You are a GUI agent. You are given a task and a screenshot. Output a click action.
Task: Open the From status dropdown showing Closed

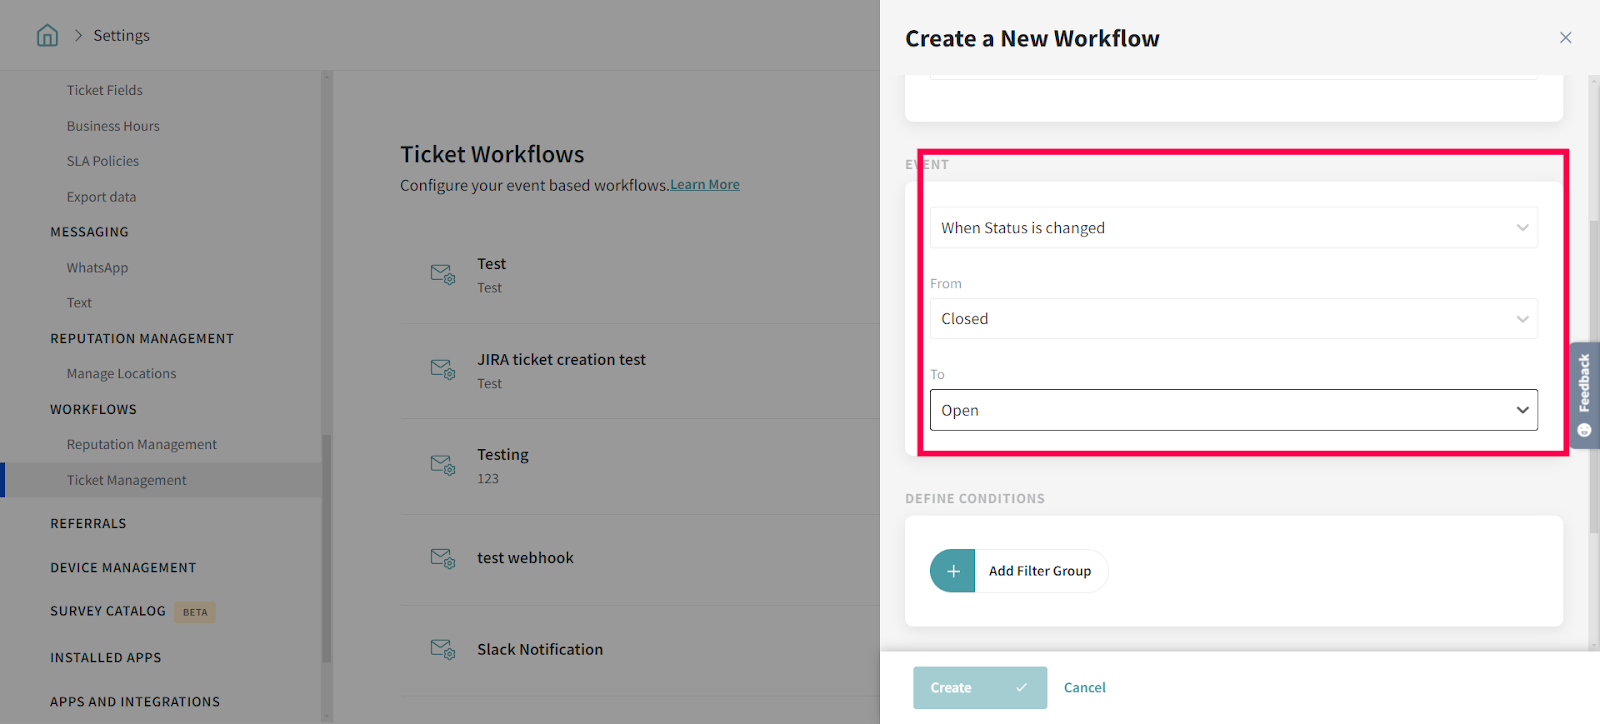point(1233,319)
